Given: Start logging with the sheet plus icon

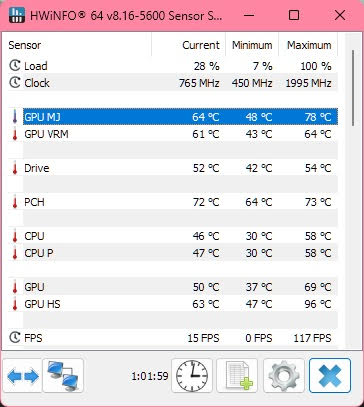Looking at the screenshot, I should (237, 376).
